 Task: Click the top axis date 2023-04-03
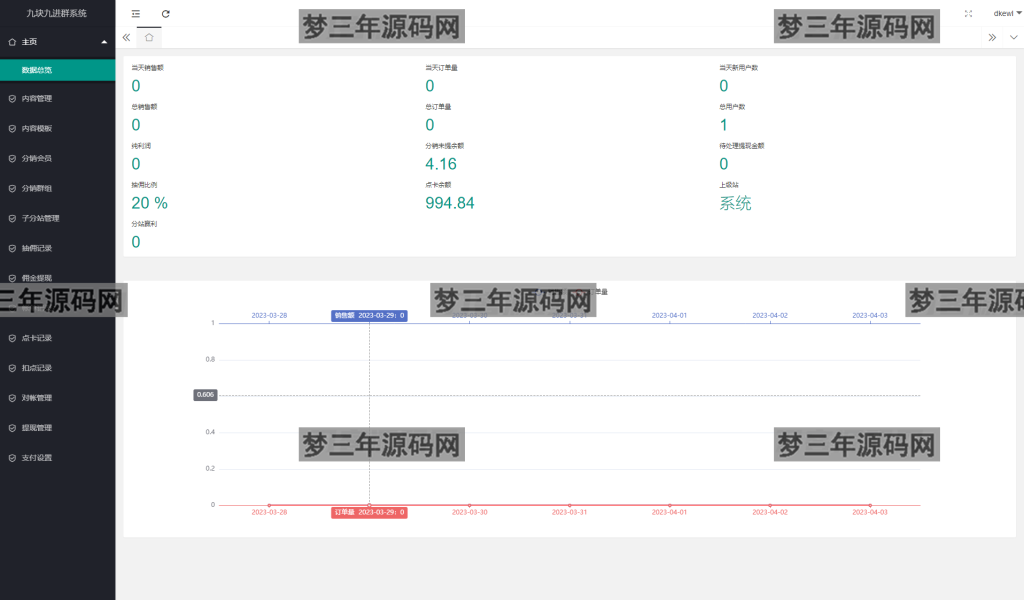point(870,315)
